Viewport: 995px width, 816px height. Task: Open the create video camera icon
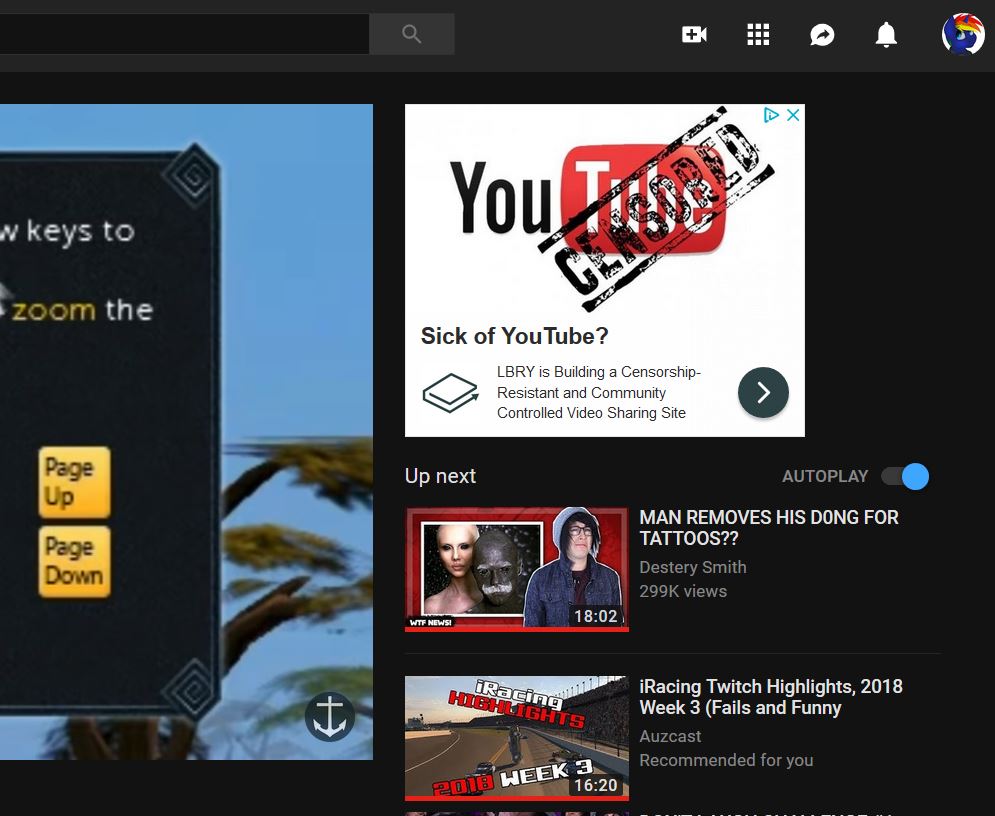click(x=694, y=34)
